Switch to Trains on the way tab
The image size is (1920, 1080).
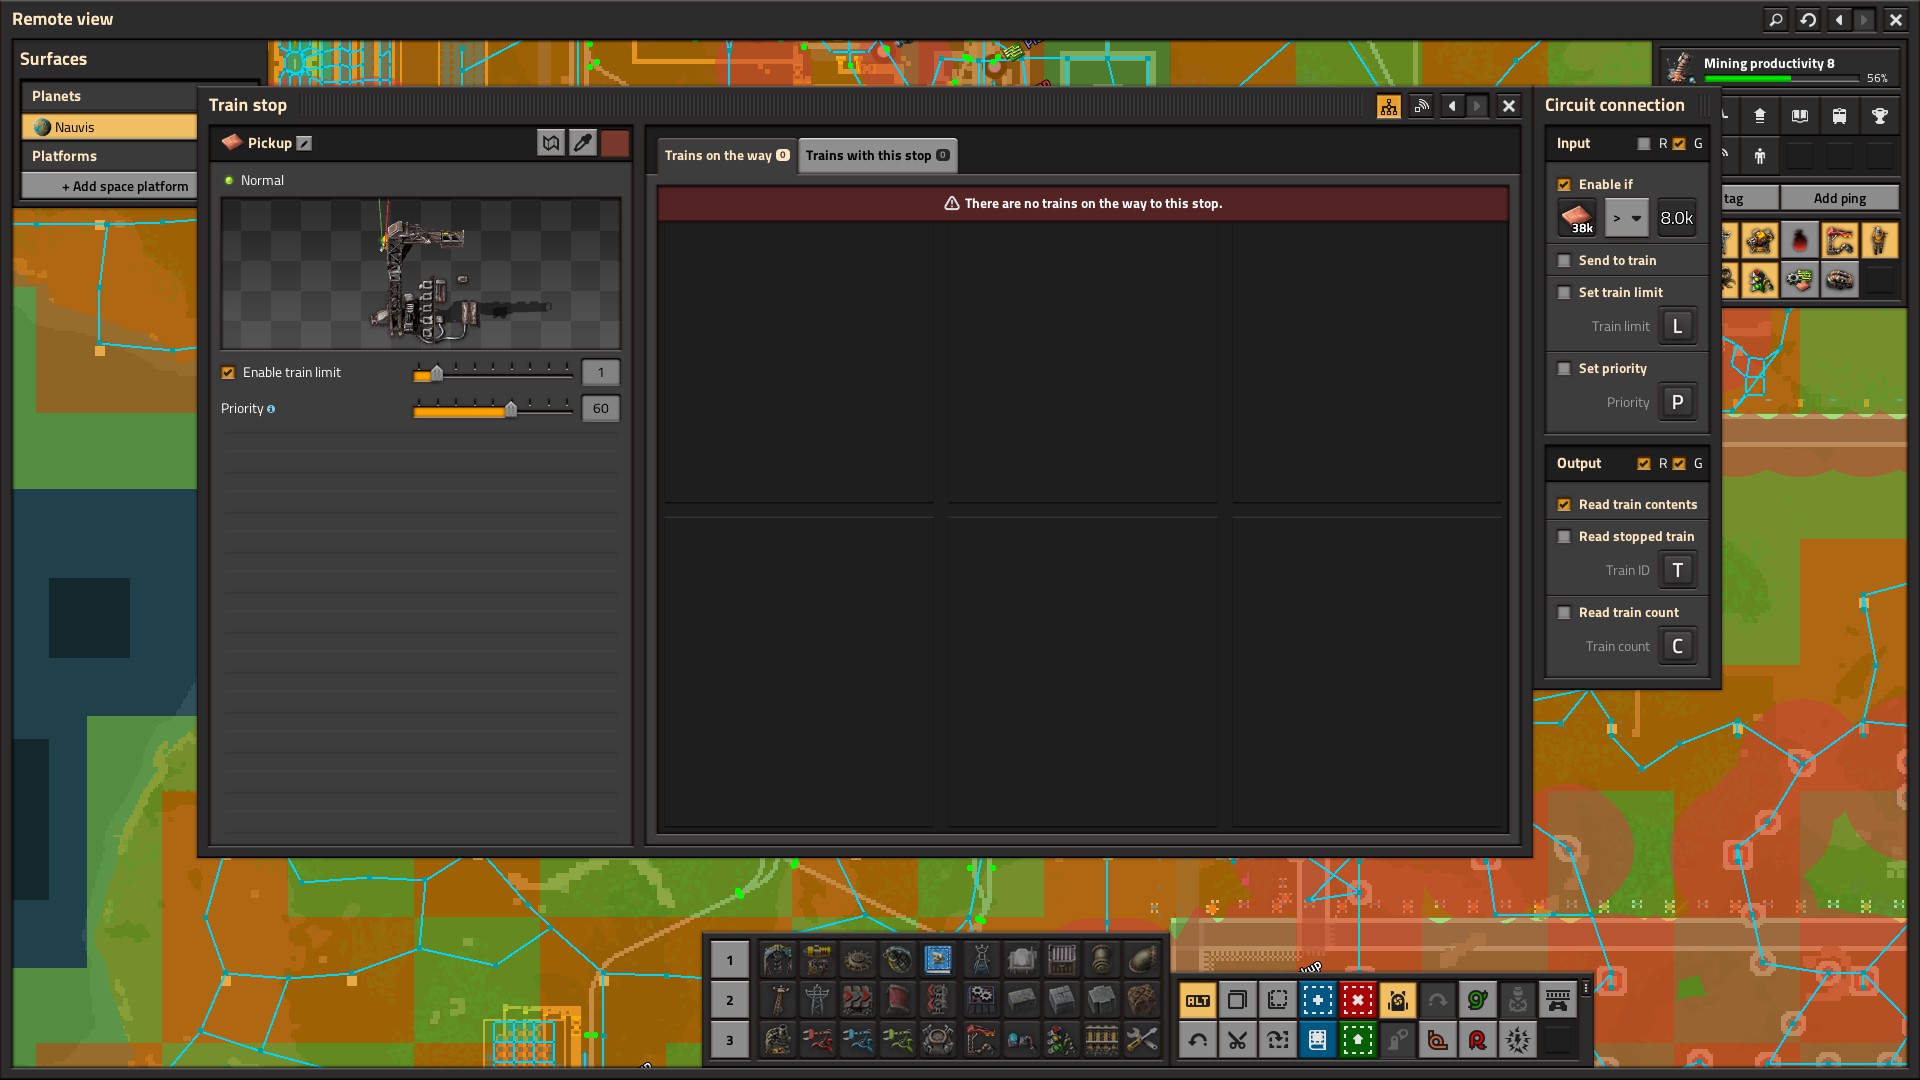[x=727, y=156]
